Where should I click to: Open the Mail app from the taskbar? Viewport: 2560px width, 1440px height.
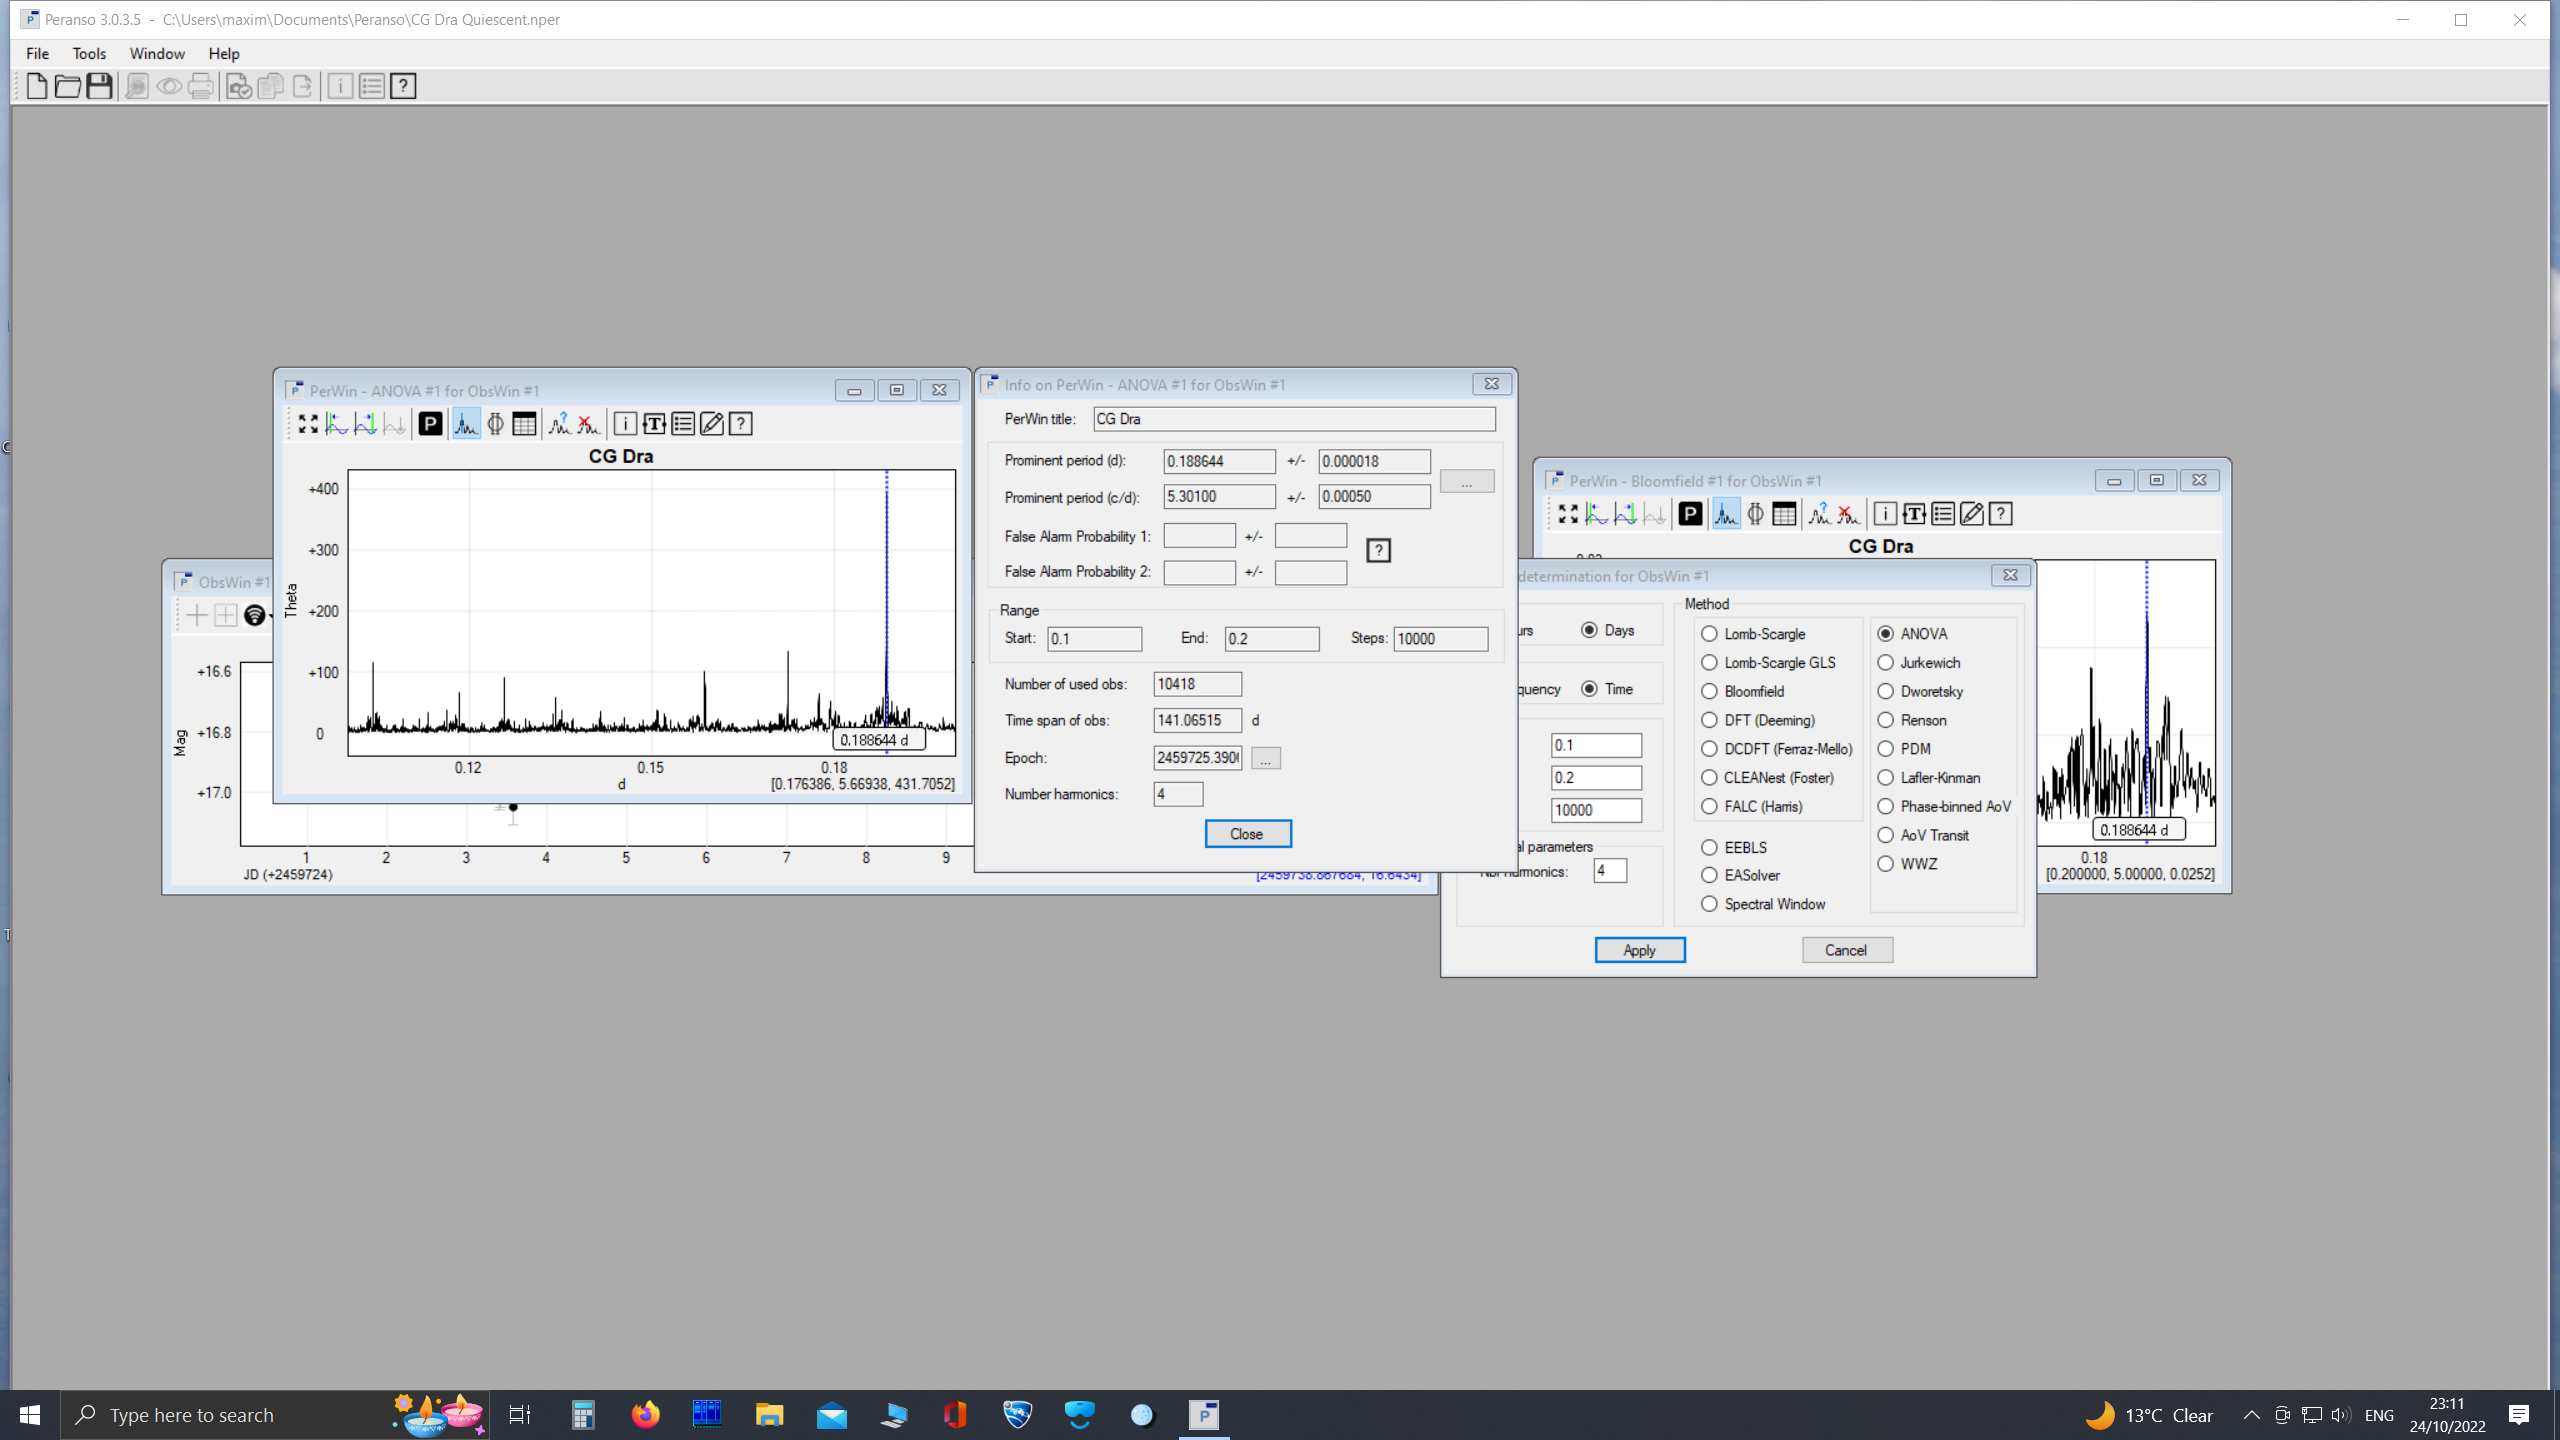(831, 1415)
